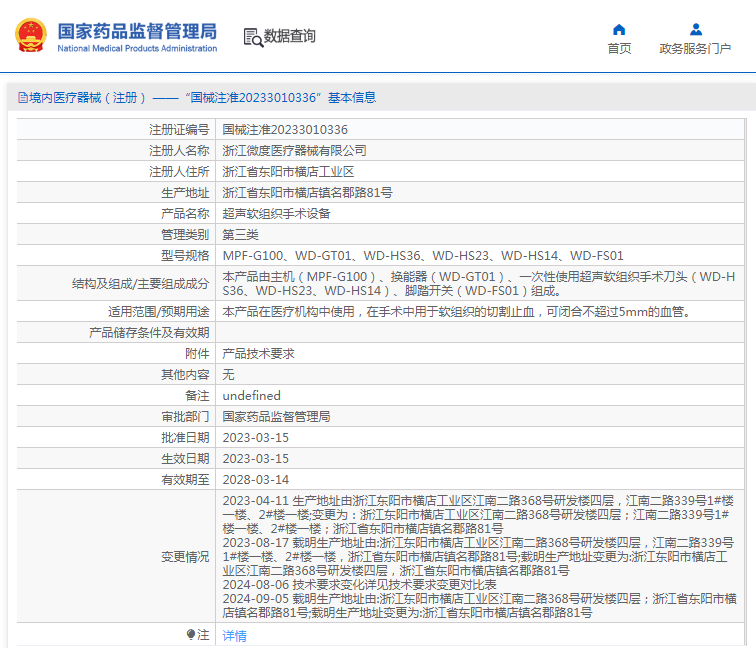Viewport: 756px width, 648px height.
Task: Select 第三类 category value
Action: click(240, 235)
